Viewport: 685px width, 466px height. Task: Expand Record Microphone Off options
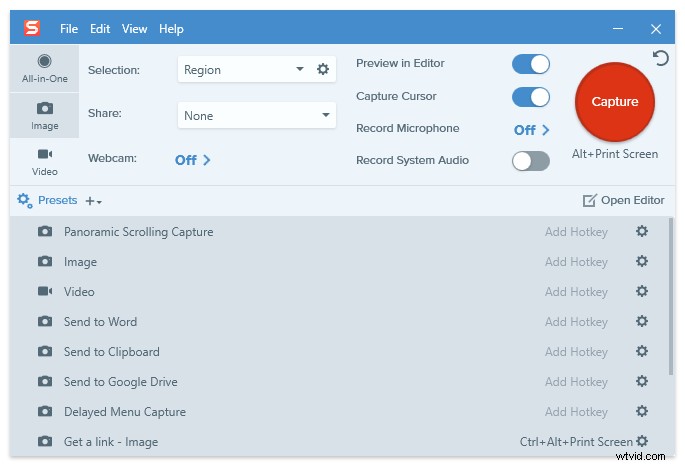(x=532, y=130)
